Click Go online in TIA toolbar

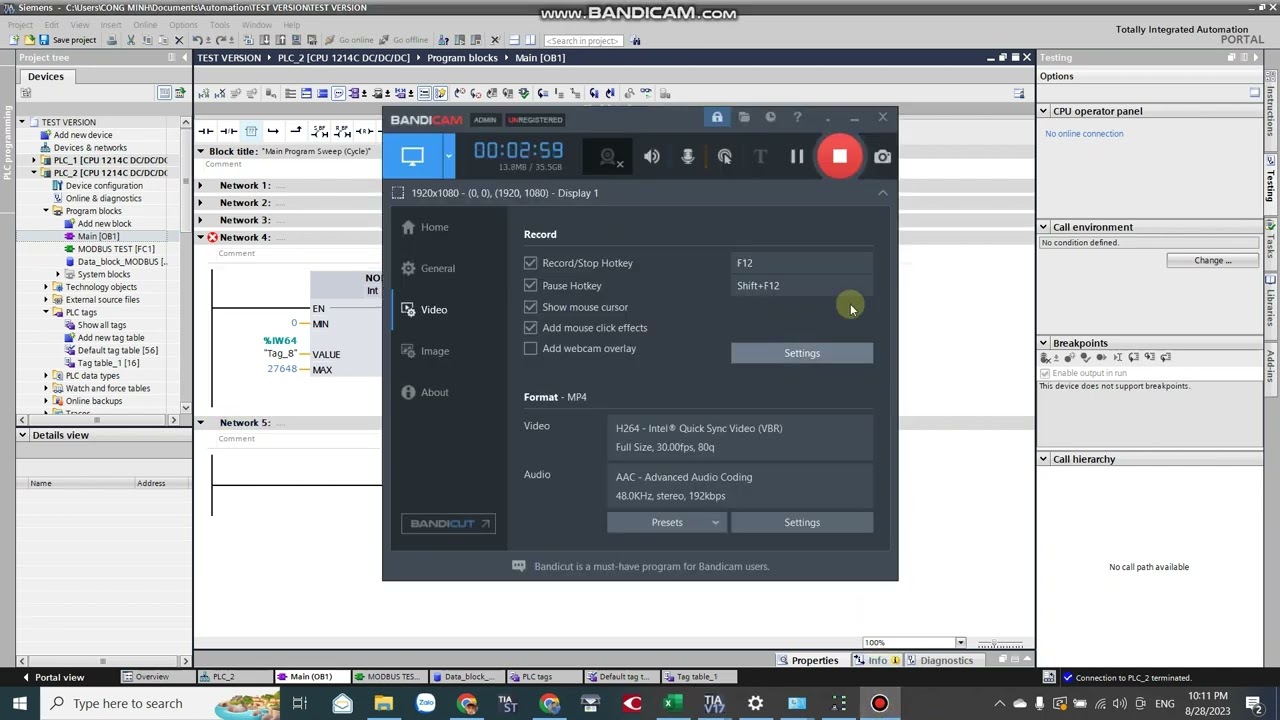349,40
